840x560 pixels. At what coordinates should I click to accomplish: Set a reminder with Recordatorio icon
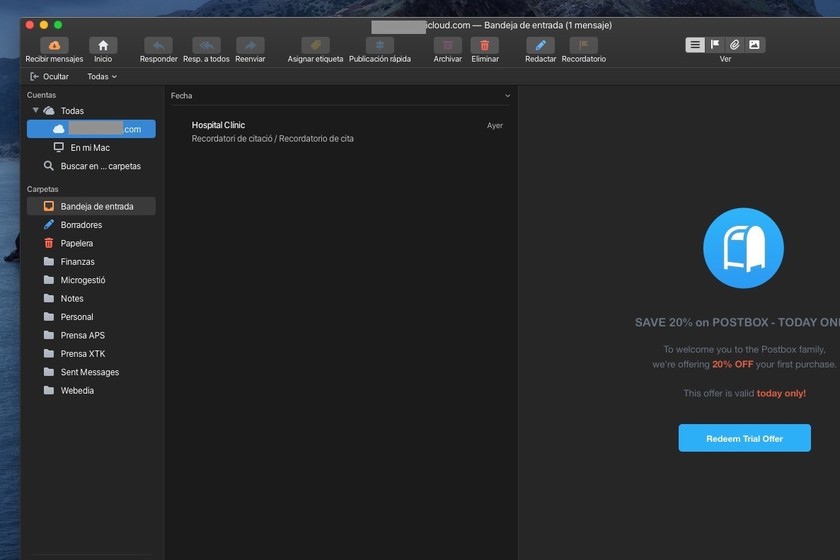(x=583, y=46)
